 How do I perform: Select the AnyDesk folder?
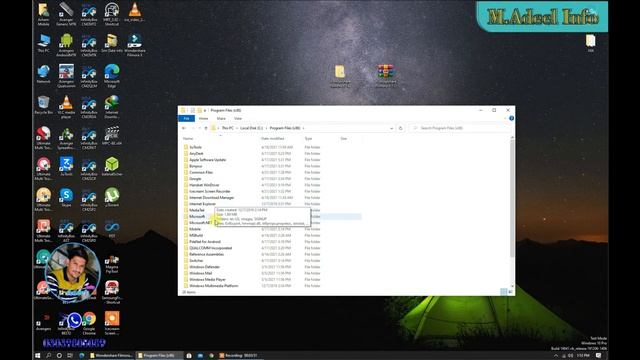click(196, 153)
